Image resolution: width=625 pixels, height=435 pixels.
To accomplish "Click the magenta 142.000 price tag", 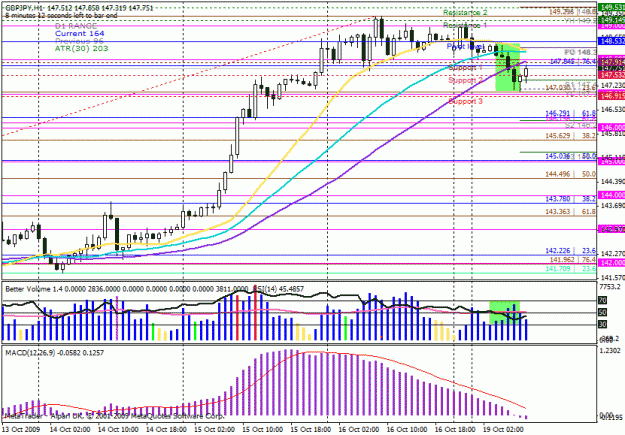I will pyautogui.click(x=611, y=263).
